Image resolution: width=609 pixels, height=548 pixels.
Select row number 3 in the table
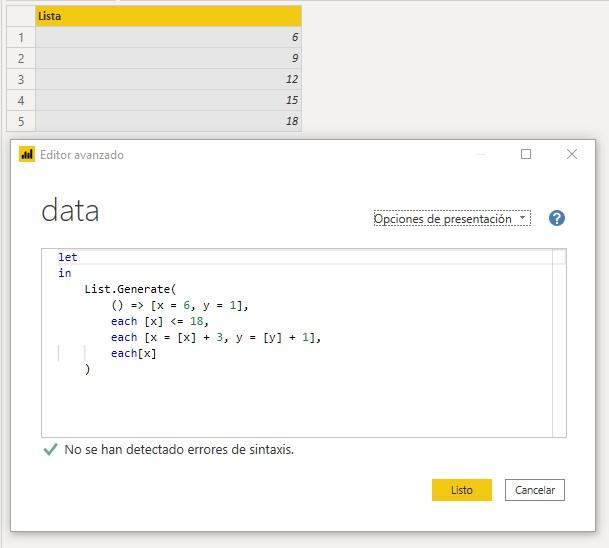tap(20, 80)
